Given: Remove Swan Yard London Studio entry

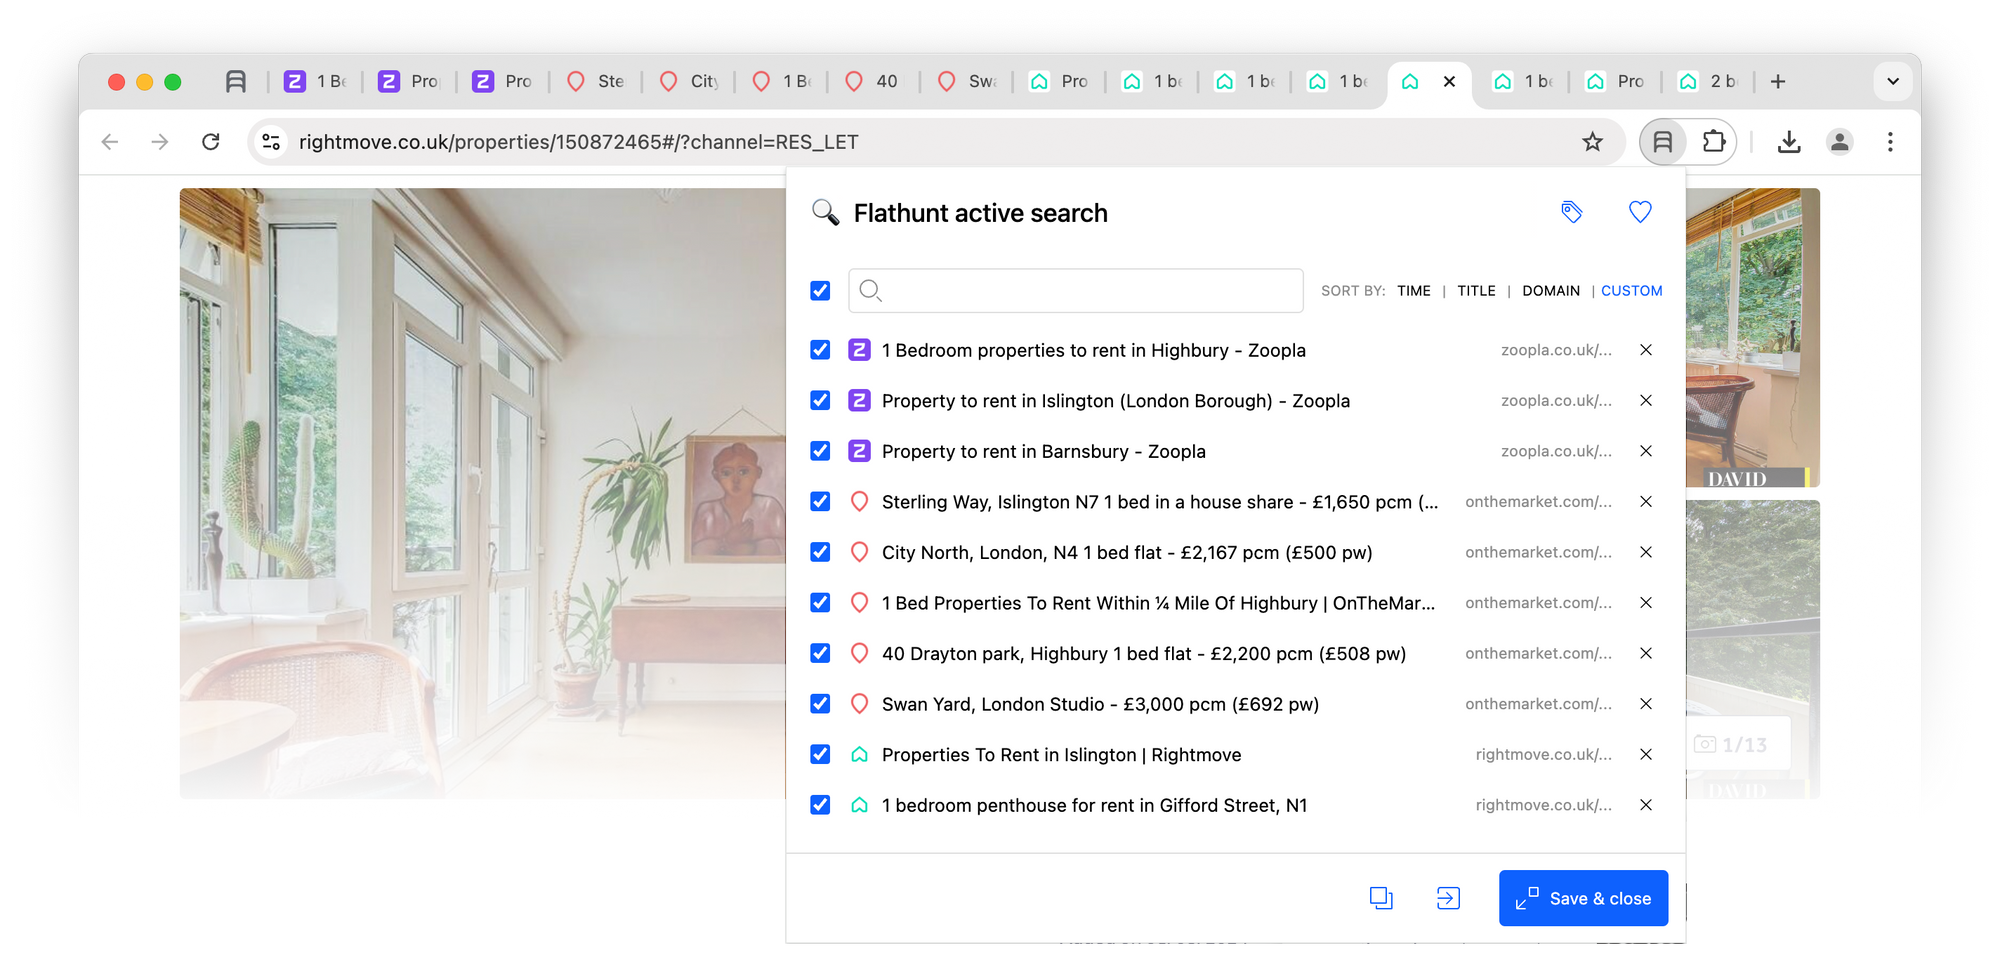Looking at the screenshot, I should click(x=1646, y=704).
